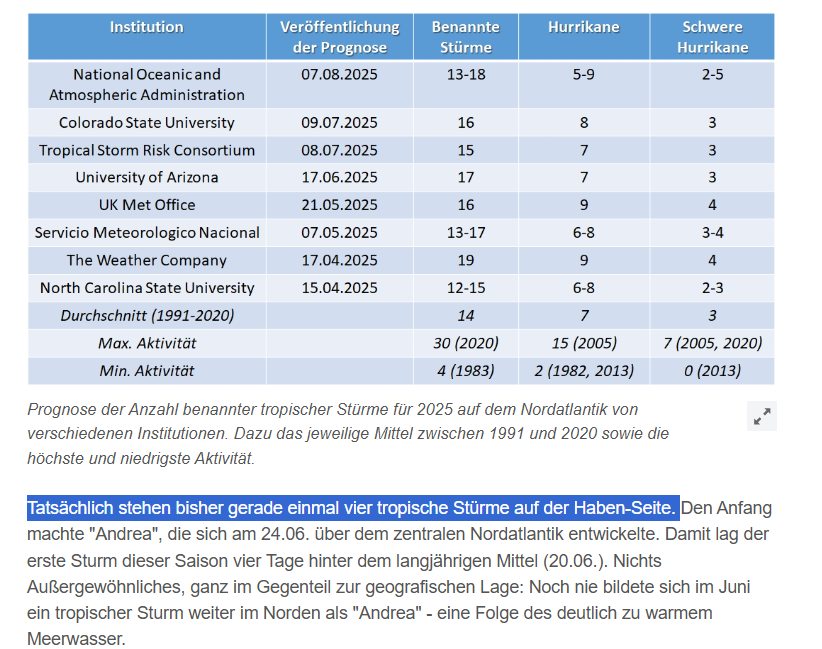Click the "Hurrikane" column header
Screen dimensions: 822x649
pos(584,27)
